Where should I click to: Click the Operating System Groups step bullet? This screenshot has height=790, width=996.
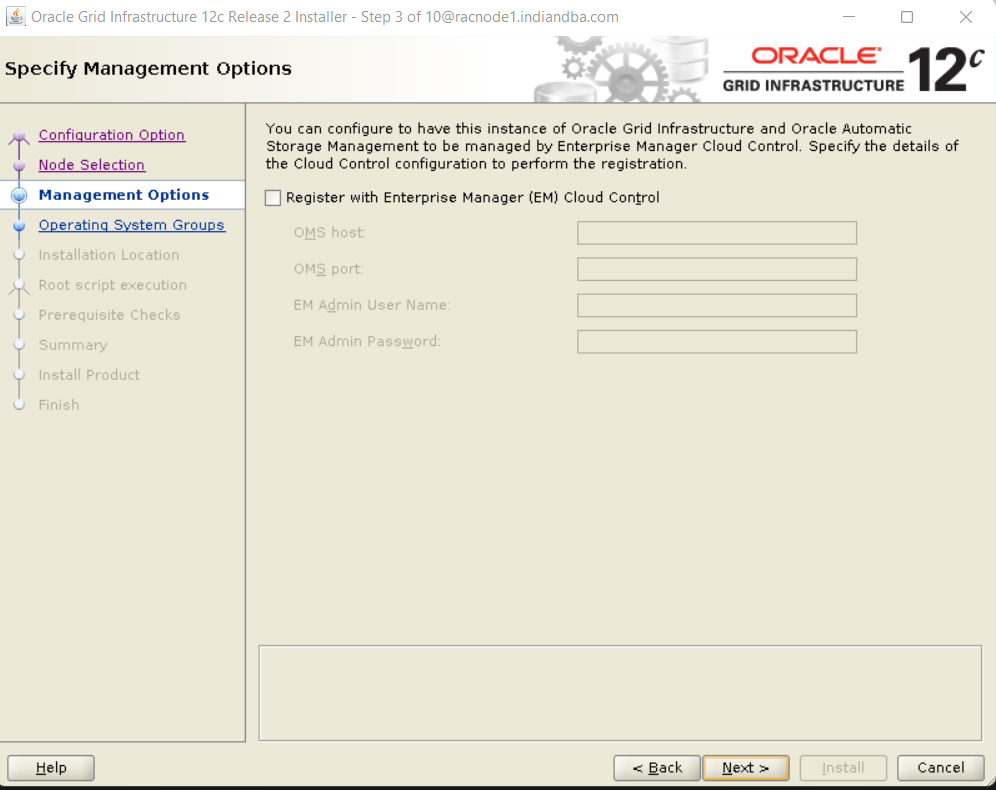coord(19,225)
